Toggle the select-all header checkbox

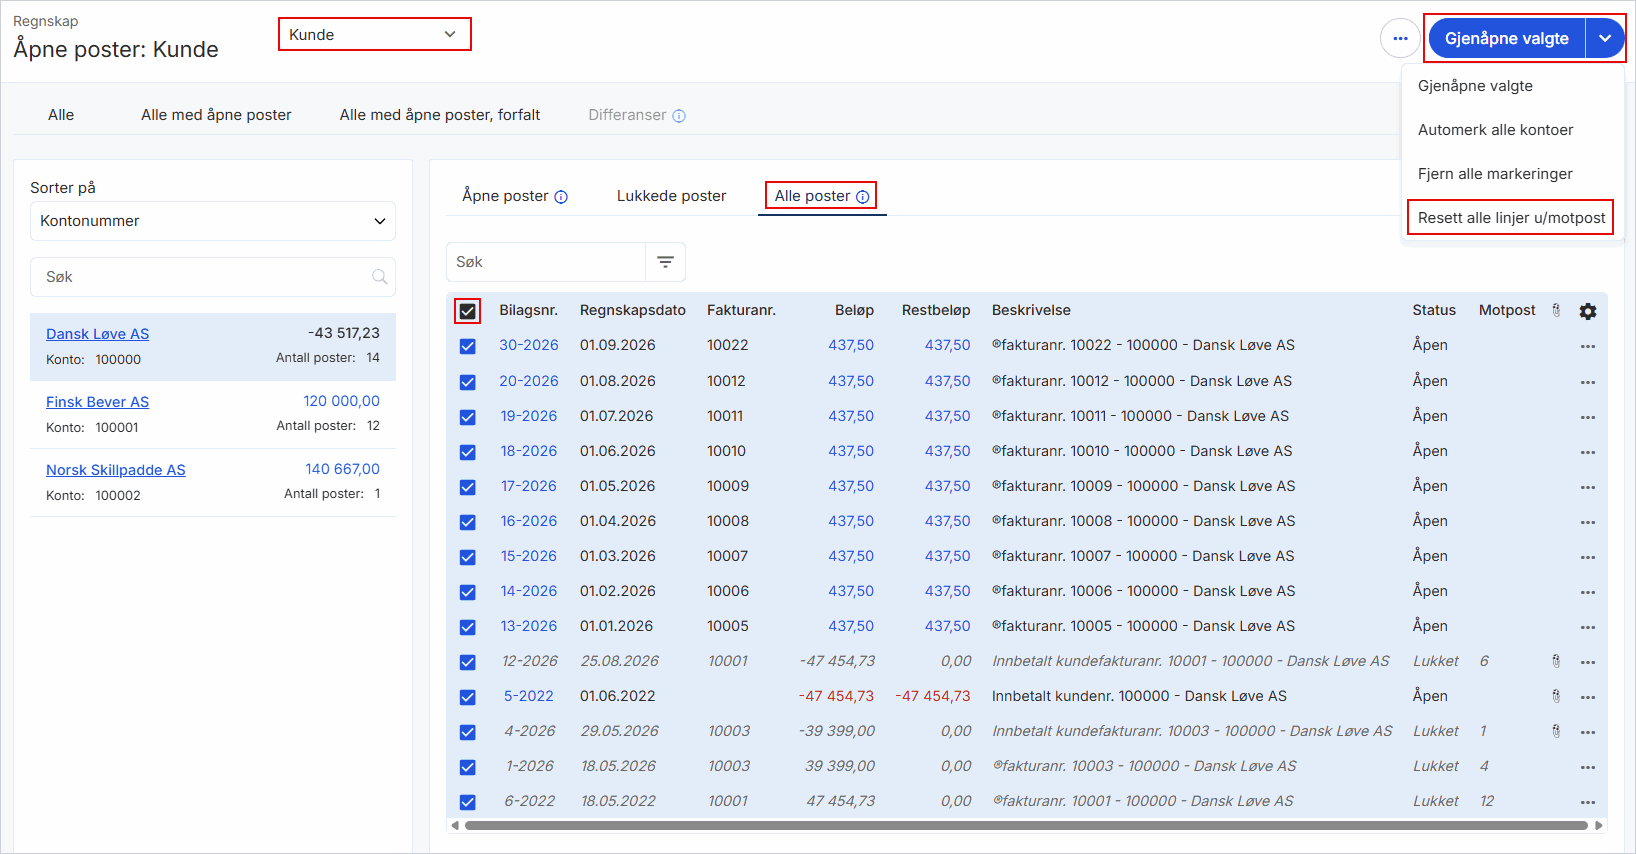[x=467, y=311]
